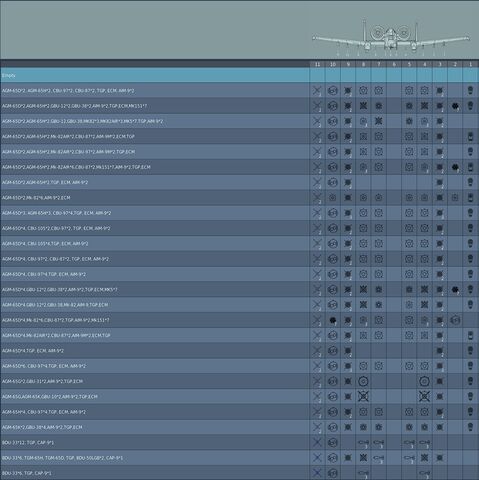
Task: Click the pylon 10 rocket icon in the AGM-65D*4, Mk-82*6 row
Action: (x=332, y=320)
